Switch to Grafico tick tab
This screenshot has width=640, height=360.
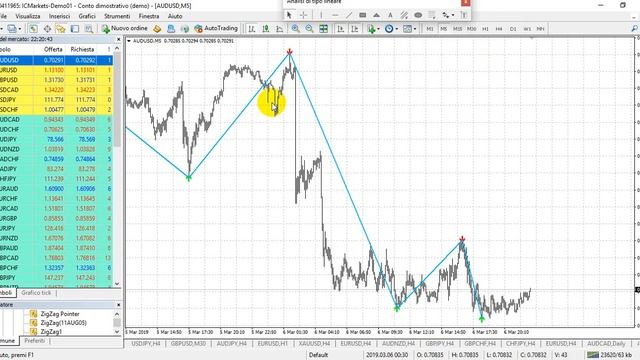pos(36,293)
